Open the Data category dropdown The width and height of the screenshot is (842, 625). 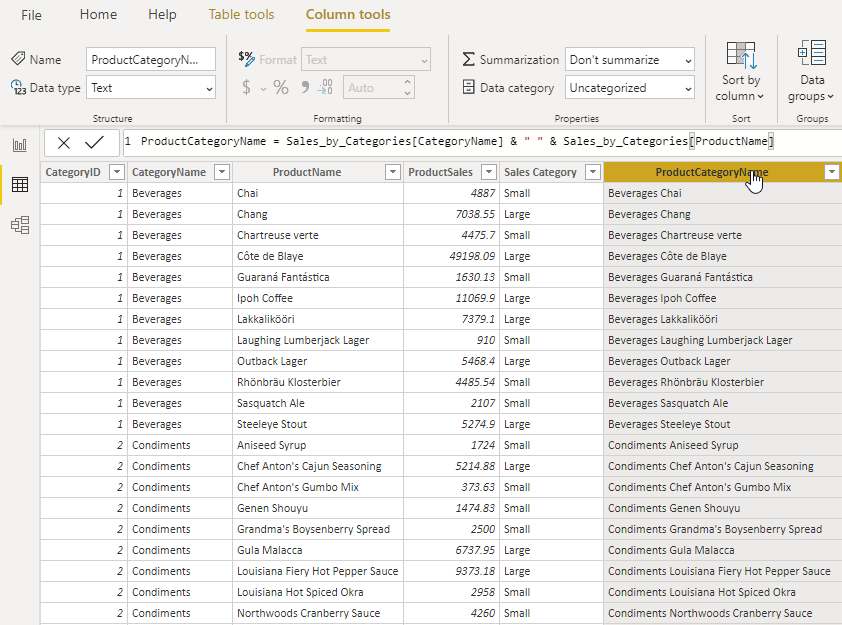[x=629, y=88]
